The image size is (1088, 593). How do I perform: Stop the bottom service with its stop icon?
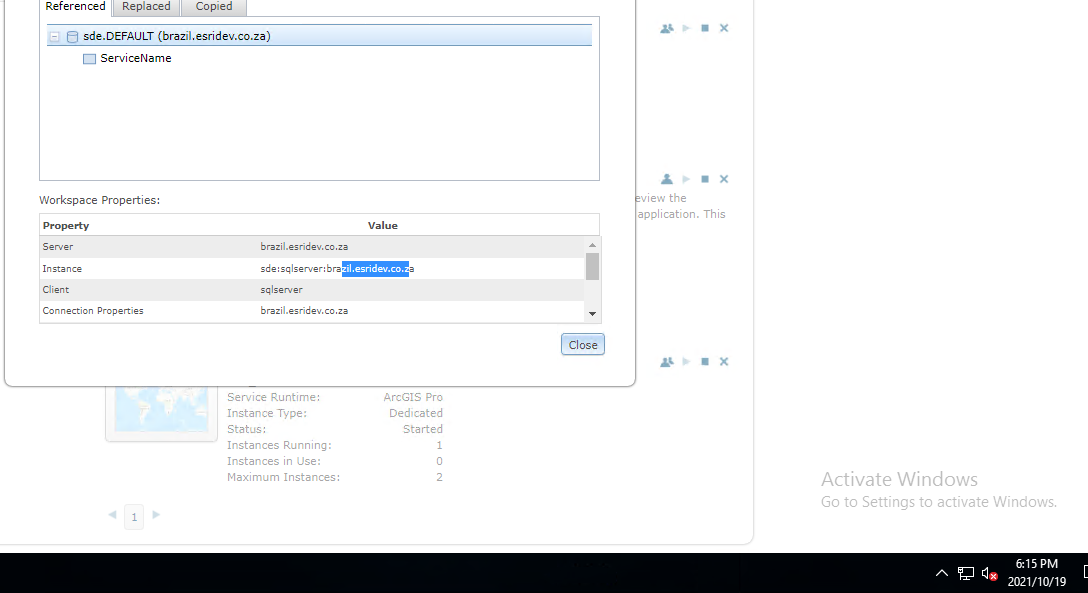pos(705,361)
